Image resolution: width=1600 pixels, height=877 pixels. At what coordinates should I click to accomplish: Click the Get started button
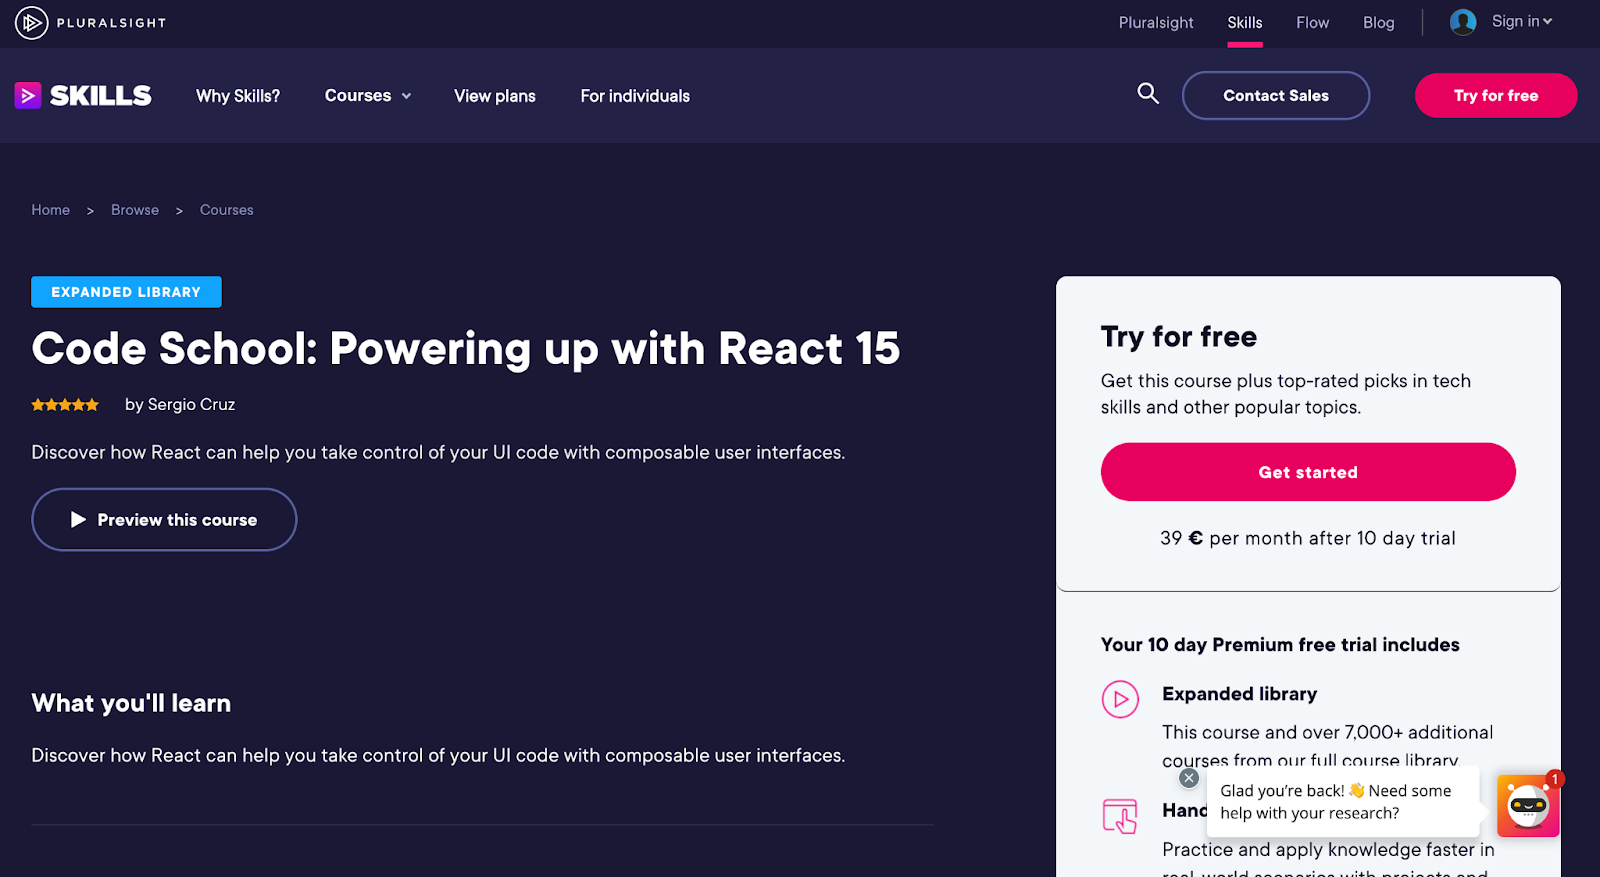tap(1308, 472)
